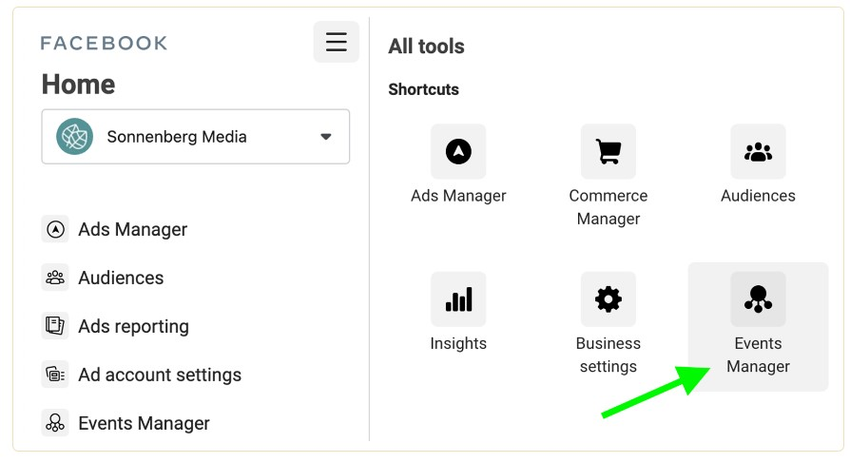The width and height of the screenshot is (850, 461).
Task: Click the account dropdown arrow
Action: (325, 137)
